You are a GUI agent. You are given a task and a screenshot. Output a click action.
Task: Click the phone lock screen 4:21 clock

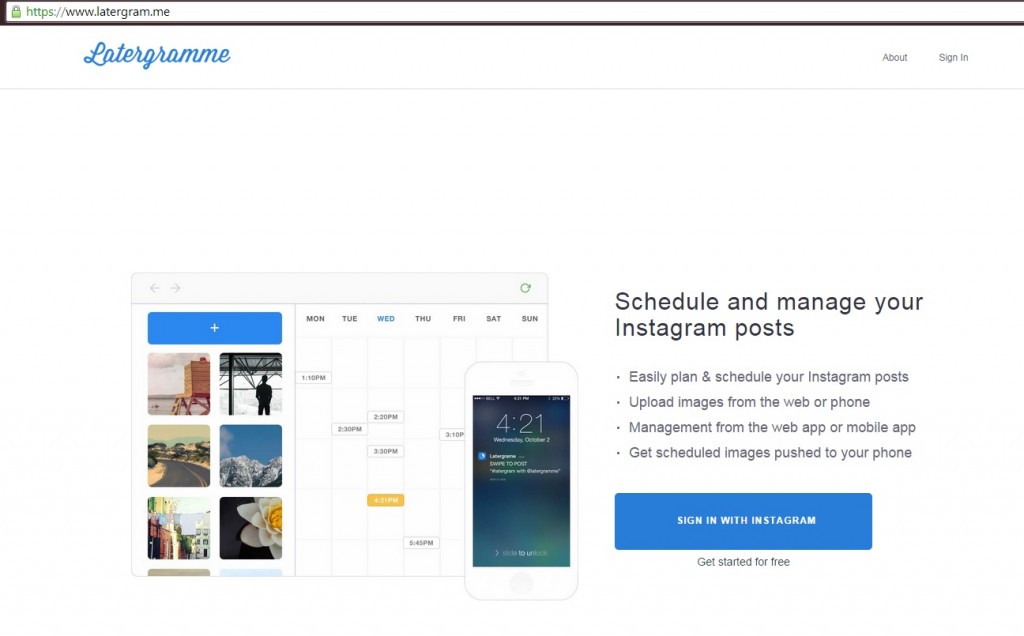pos(520,424)
